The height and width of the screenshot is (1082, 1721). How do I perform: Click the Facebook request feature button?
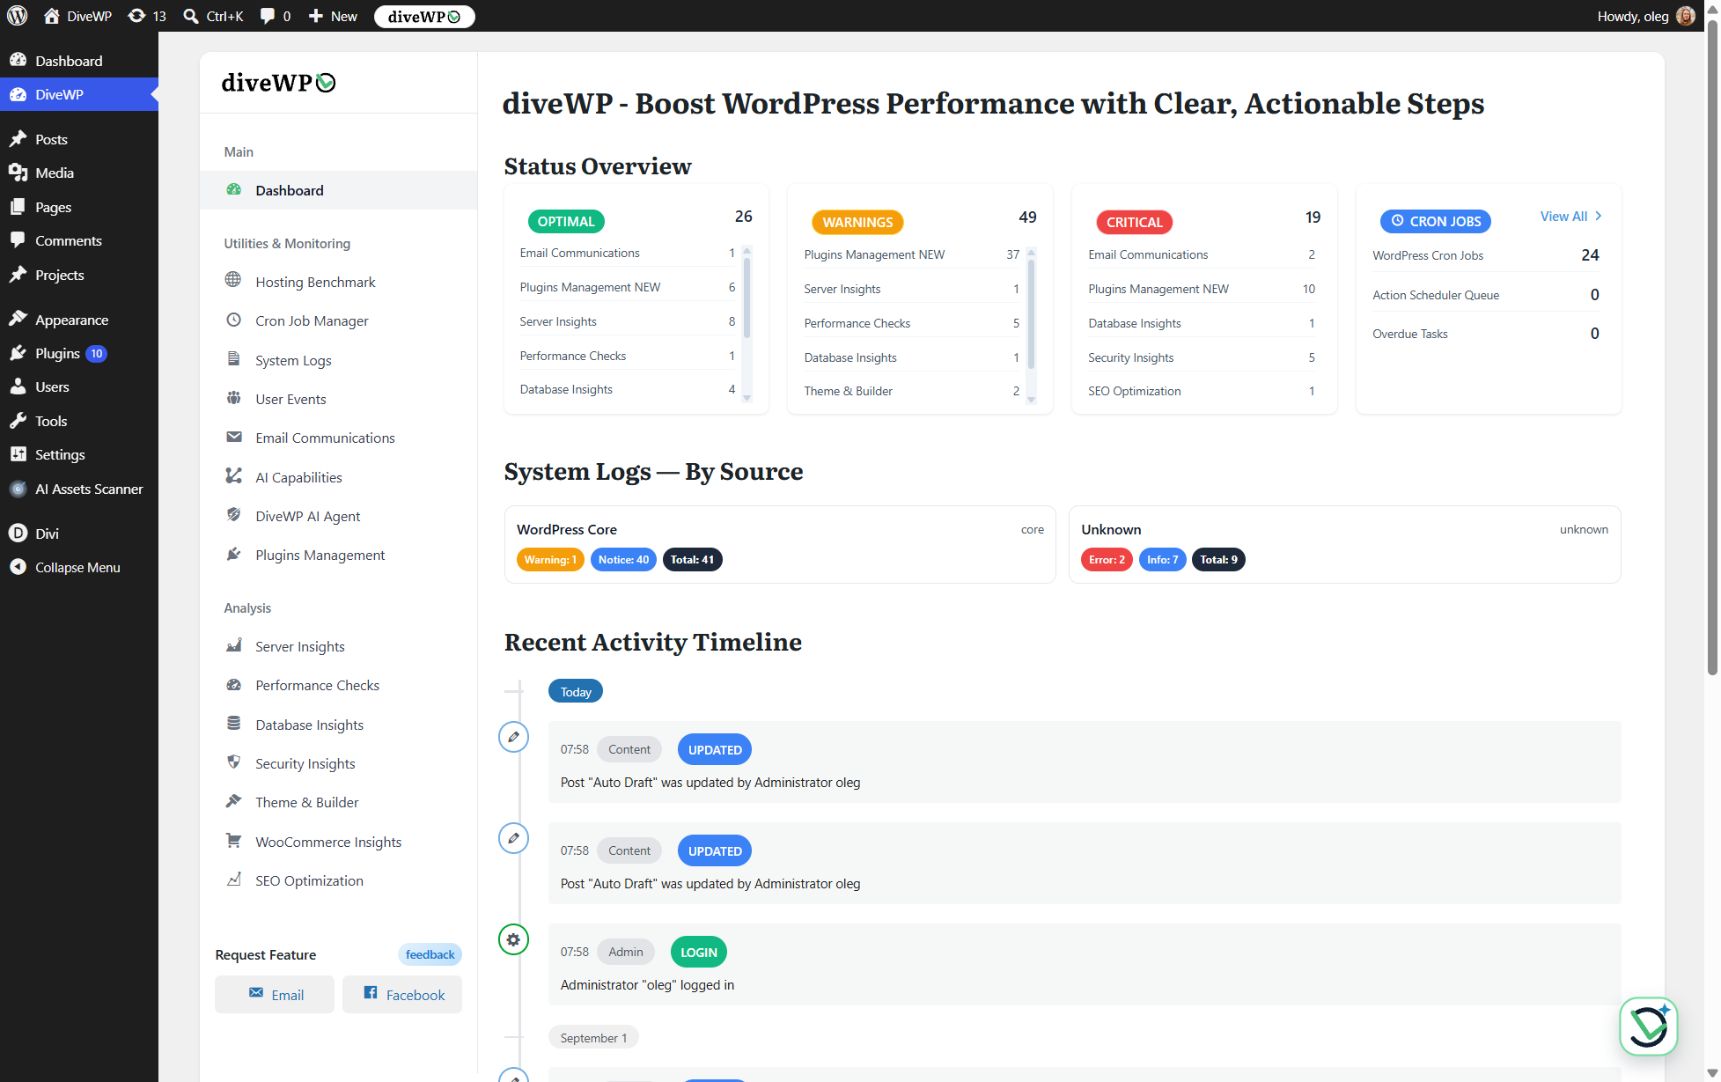[x=402, y=995]
